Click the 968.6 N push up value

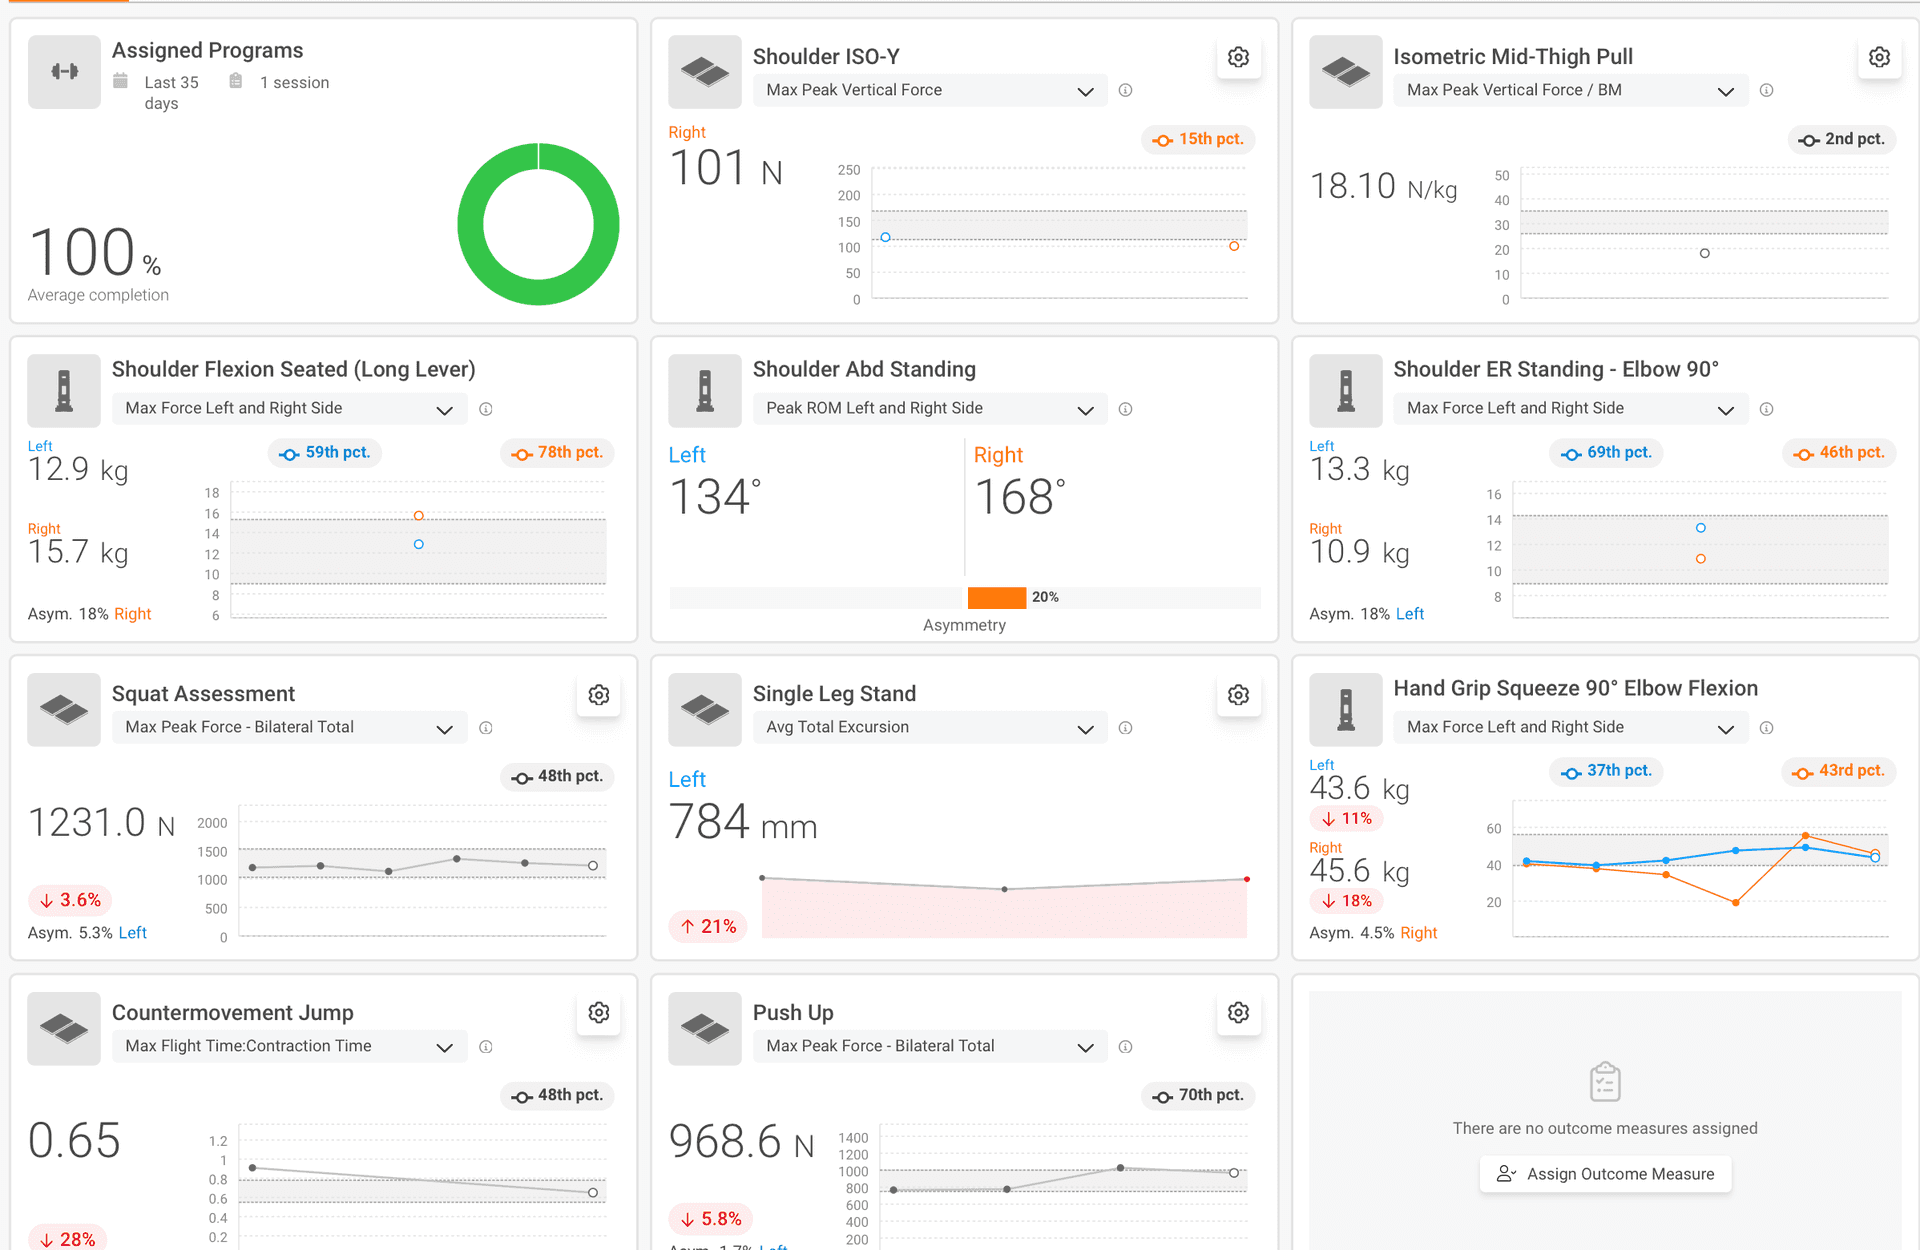741,1141
